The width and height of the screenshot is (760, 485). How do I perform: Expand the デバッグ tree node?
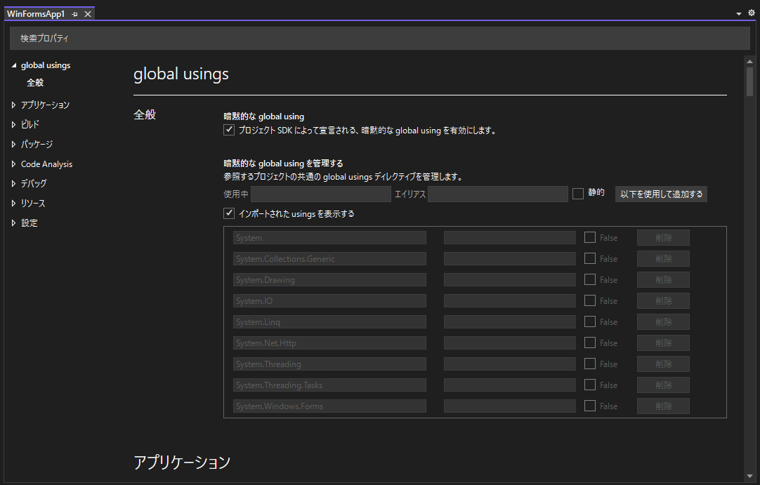(14, 184)
